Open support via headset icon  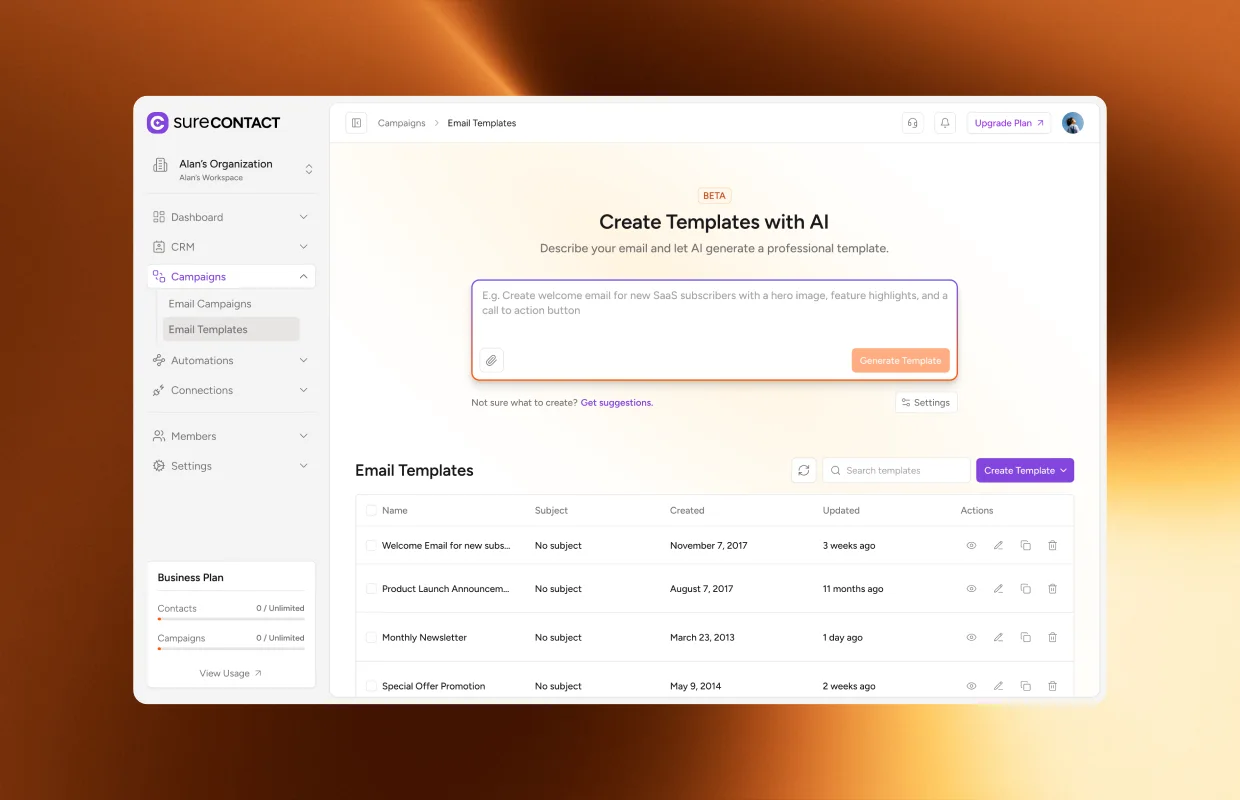click(912, 123)
